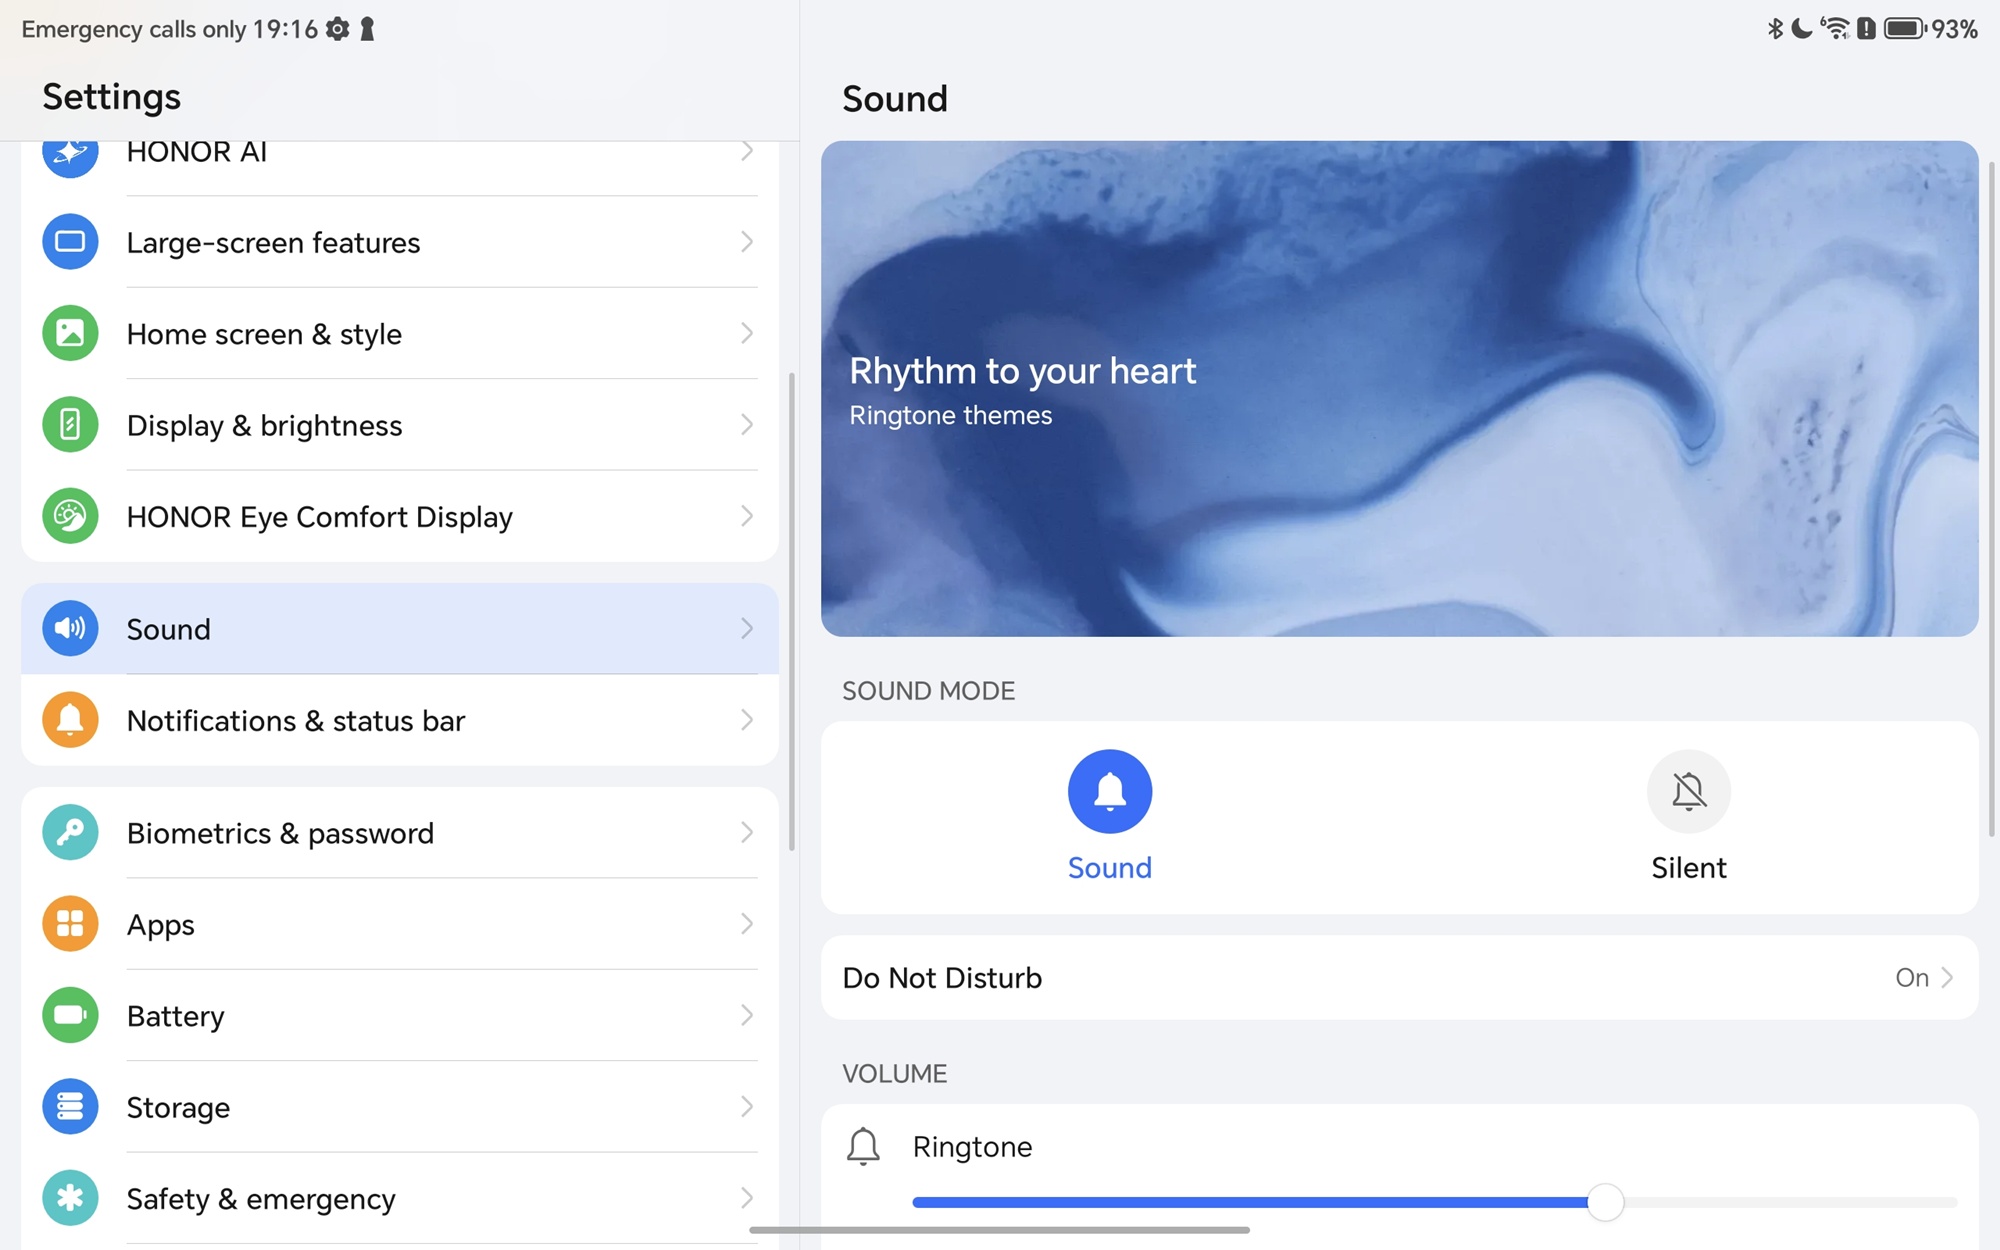Open Notifications & status bar settings
This screenshot has height=1250, width=2000.
tap(400, 720)
